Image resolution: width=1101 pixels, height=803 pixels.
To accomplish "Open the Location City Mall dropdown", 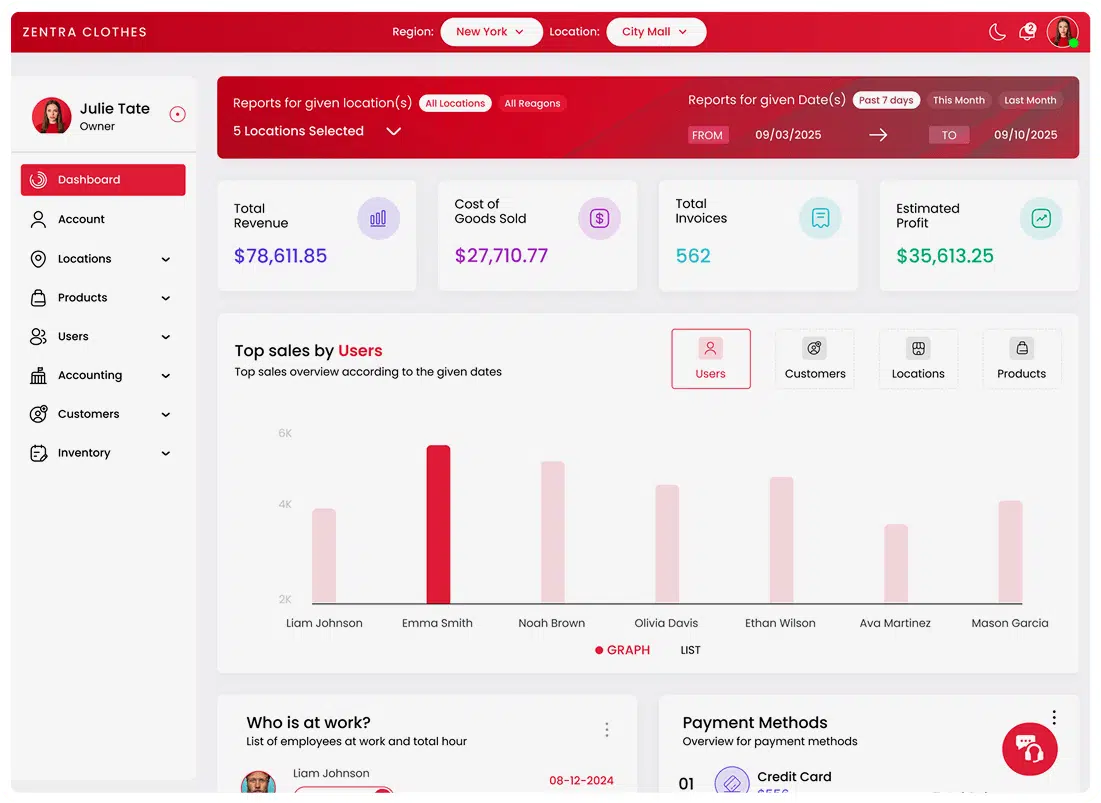I will tap(656, 31).
